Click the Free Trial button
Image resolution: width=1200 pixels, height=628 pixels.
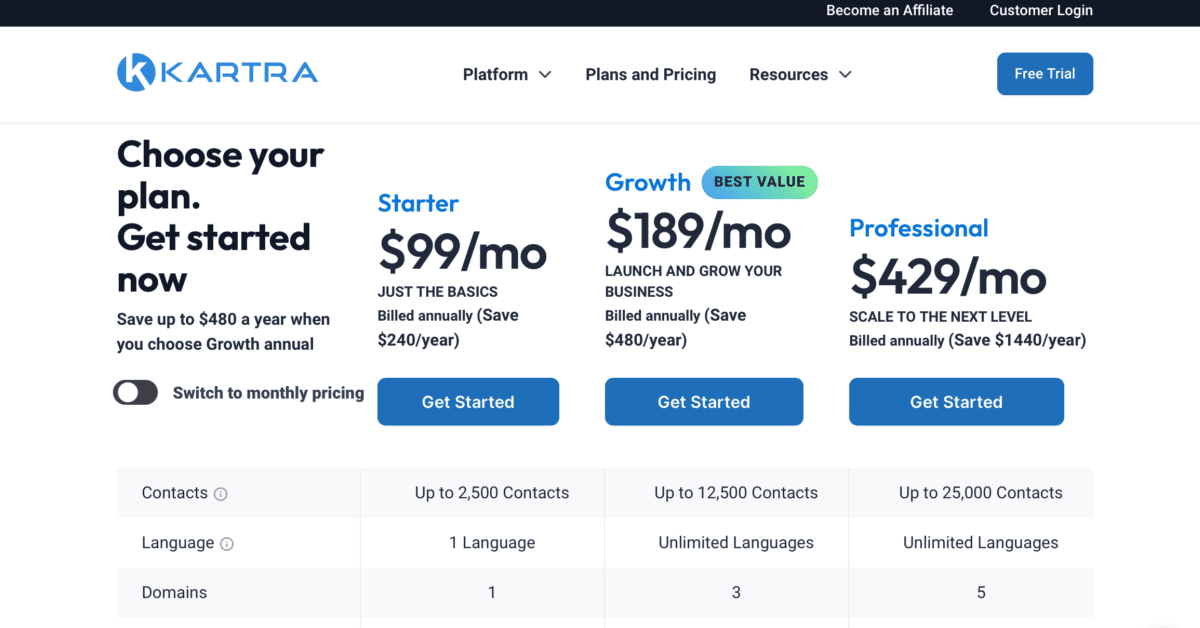pyautogui.click(x=1044, y=73)
